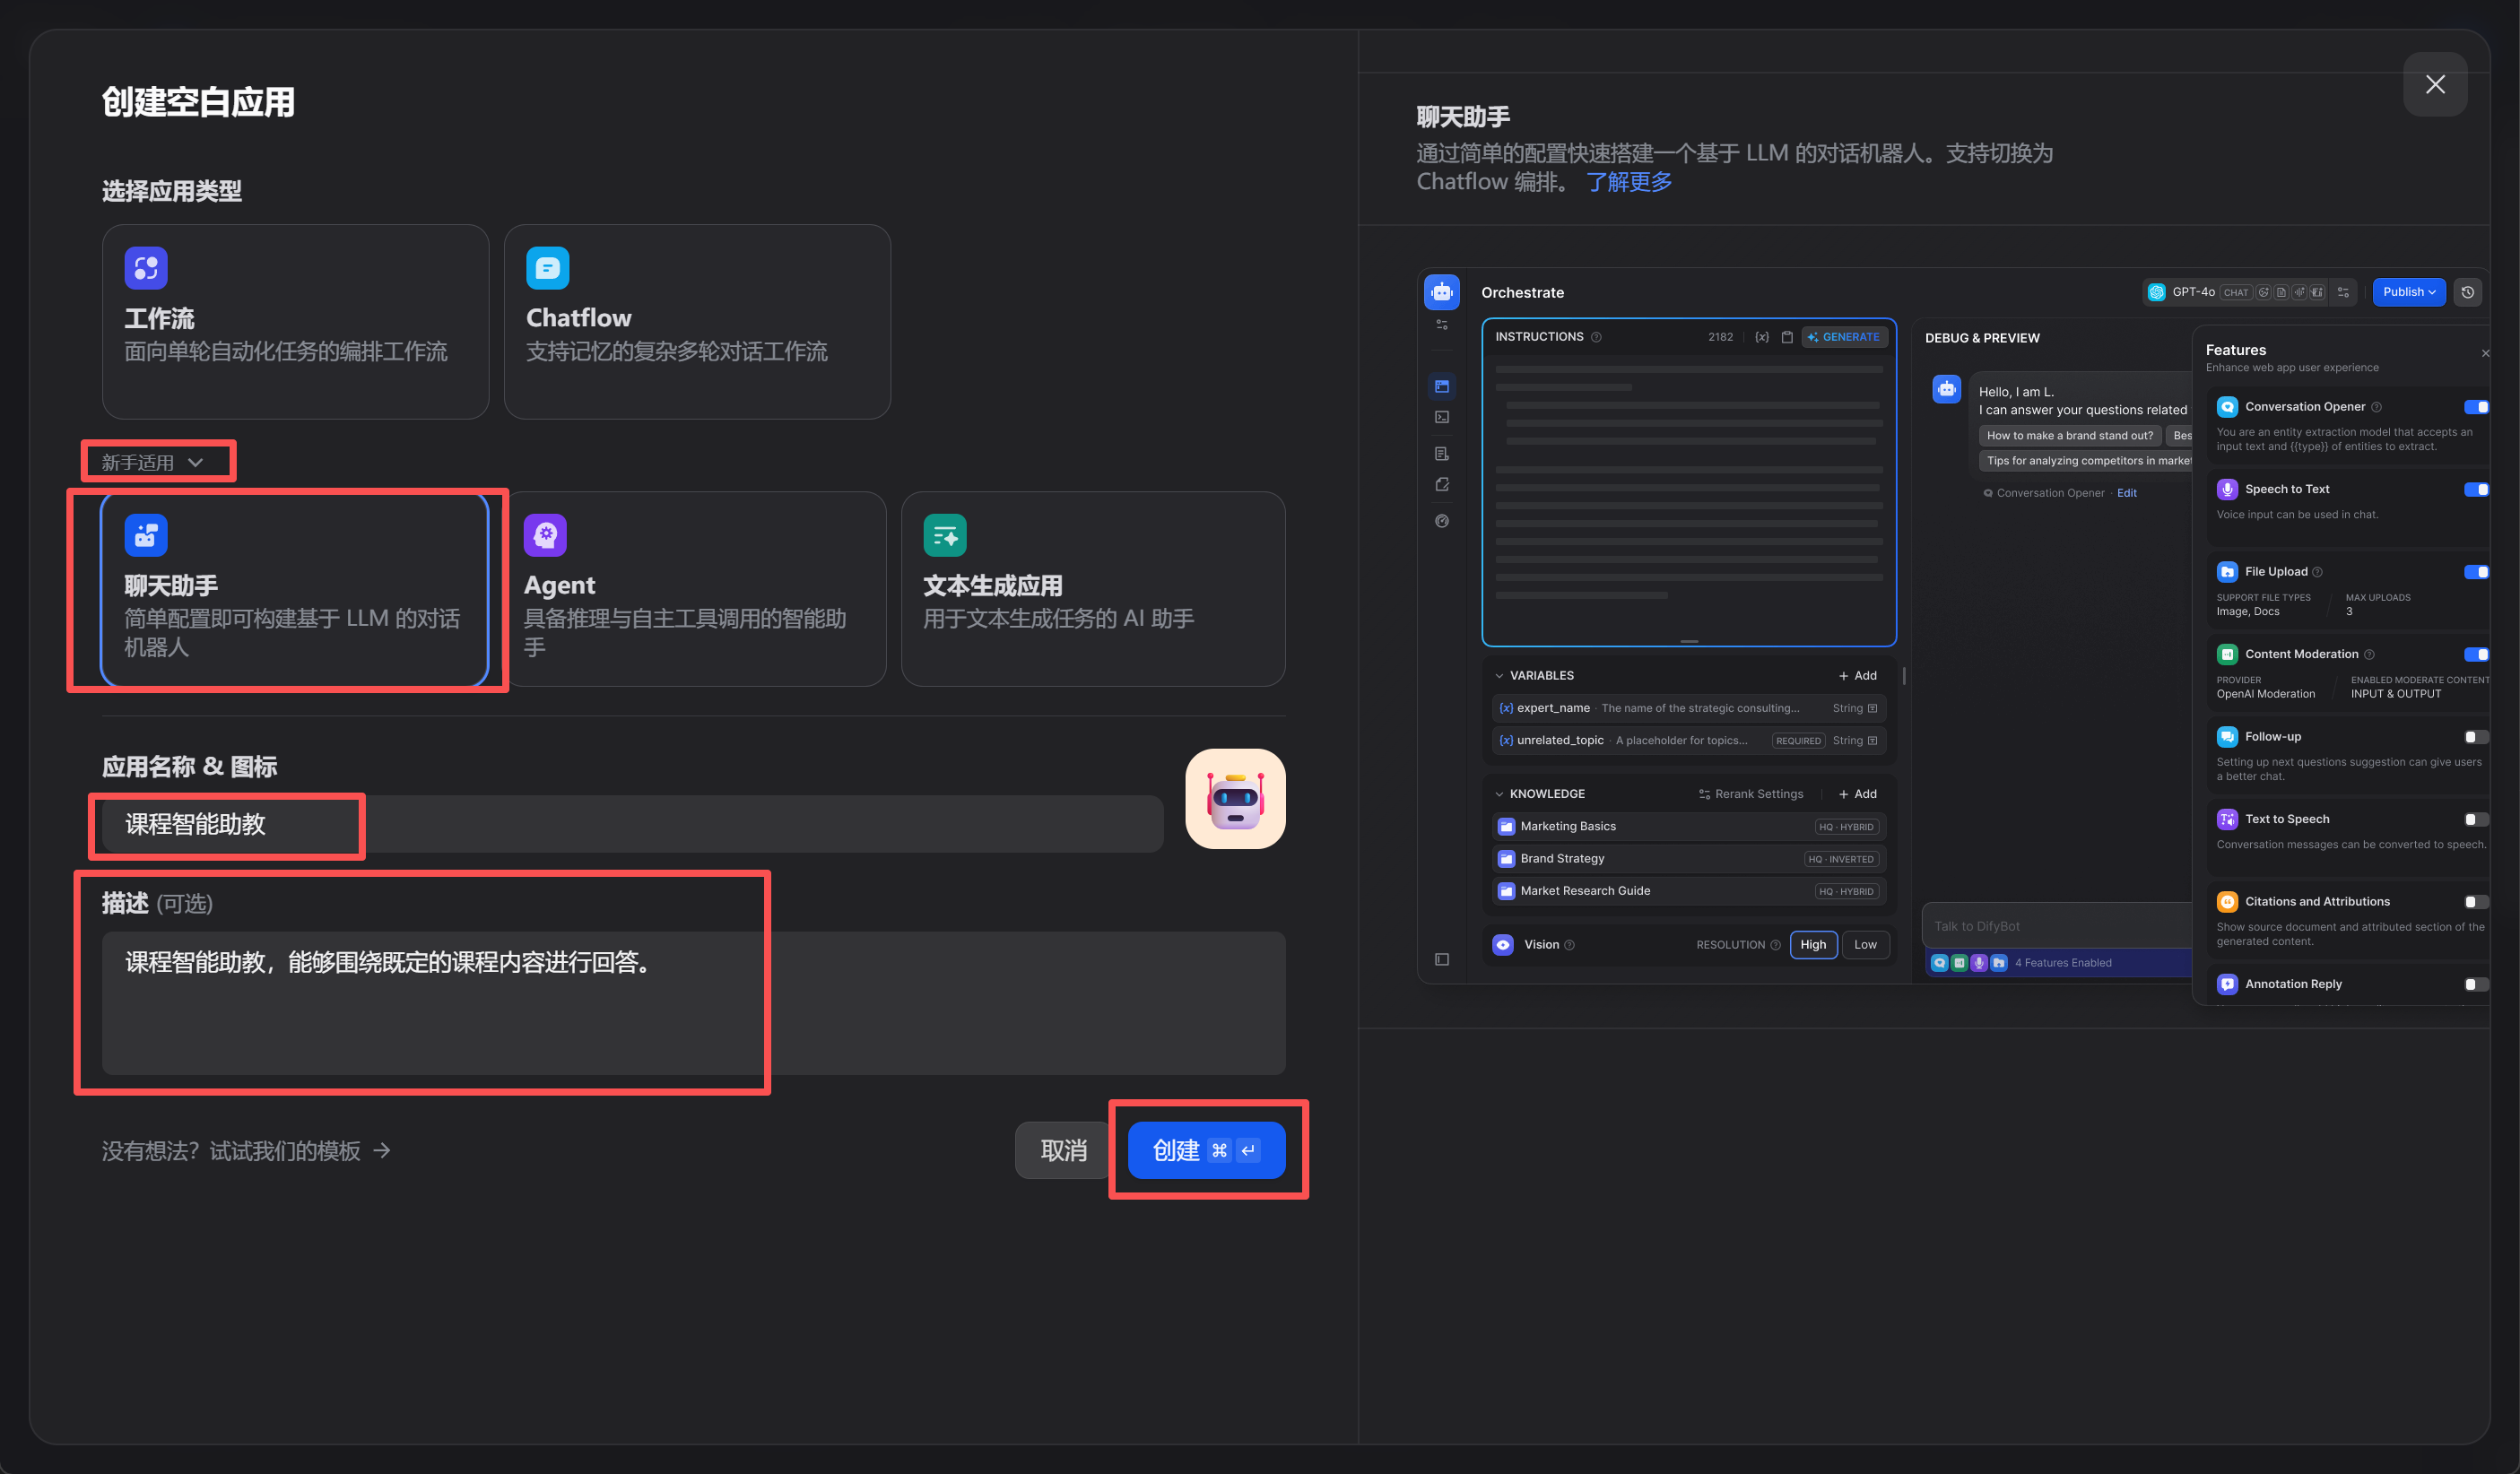Image resolution: width=2520 pixels, height=1474 pixels.
Task: Choose the 文本生成应用 app type card
Action: pos(1093,589)
